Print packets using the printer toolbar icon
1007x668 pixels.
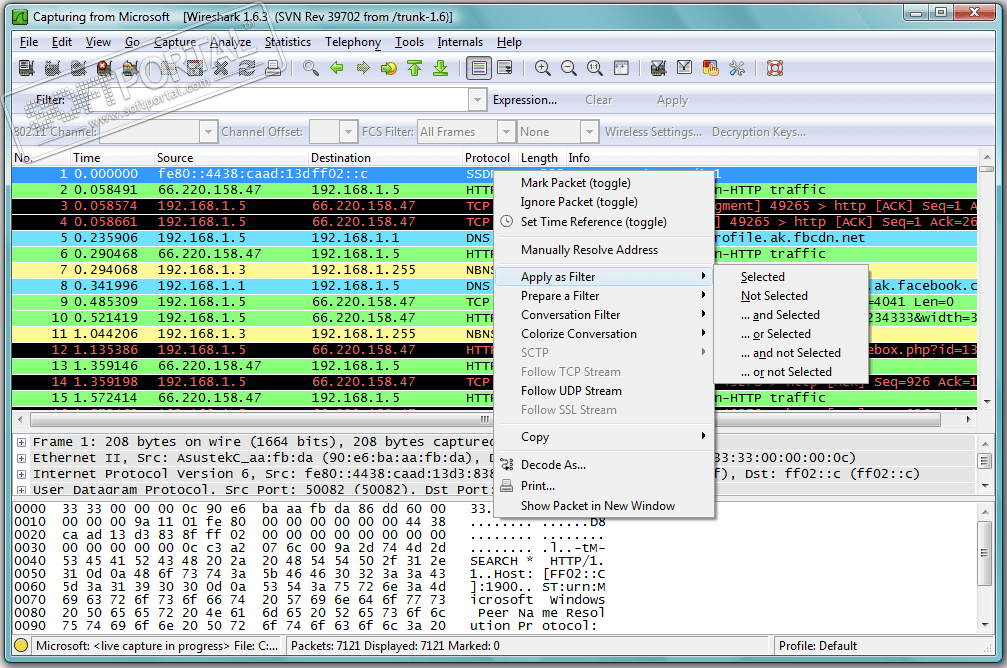click(x=274, y=68)
